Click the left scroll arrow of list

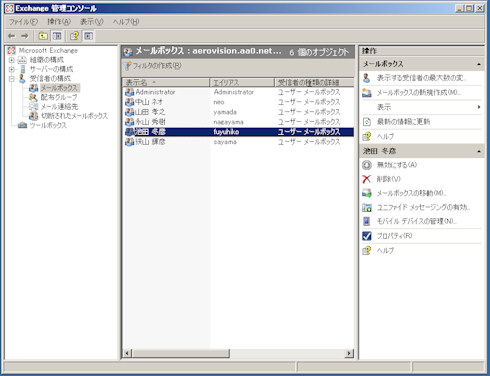128,353
